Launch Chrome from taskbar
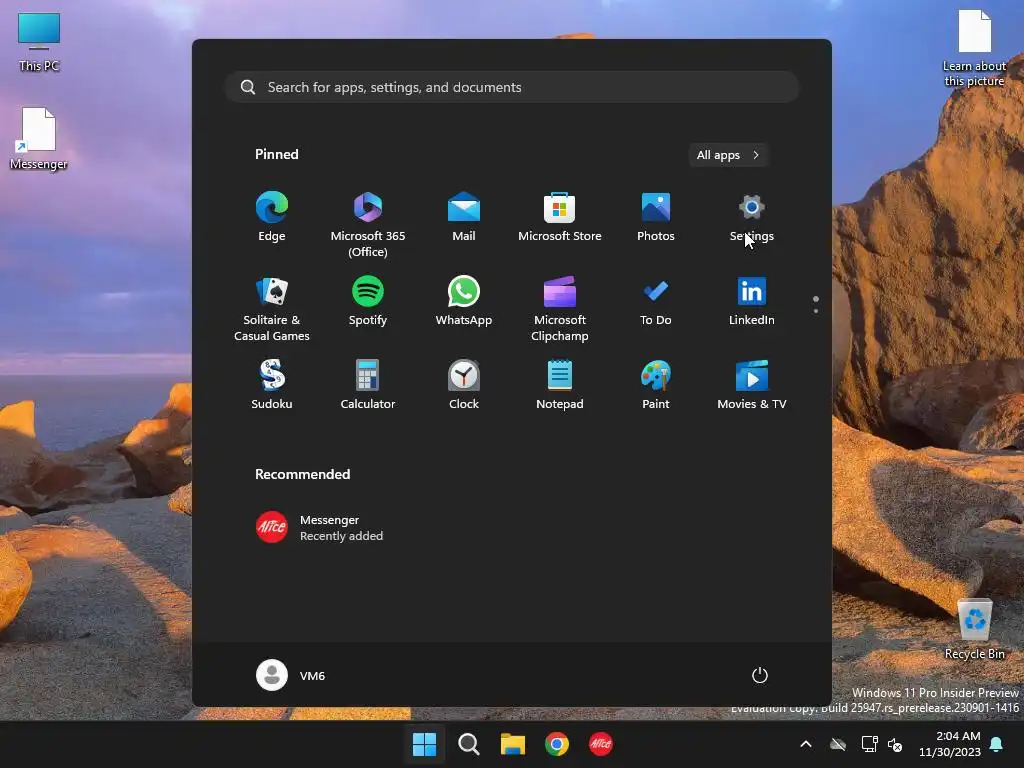This screenshot has height=768, width=1024. (x=557, y=744)
